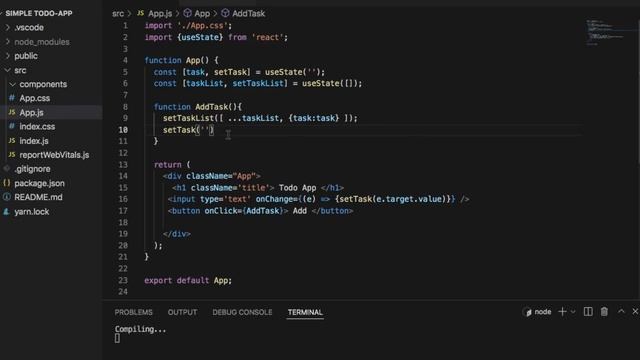Collapse the components folder chevron

[x=12, y=84]
